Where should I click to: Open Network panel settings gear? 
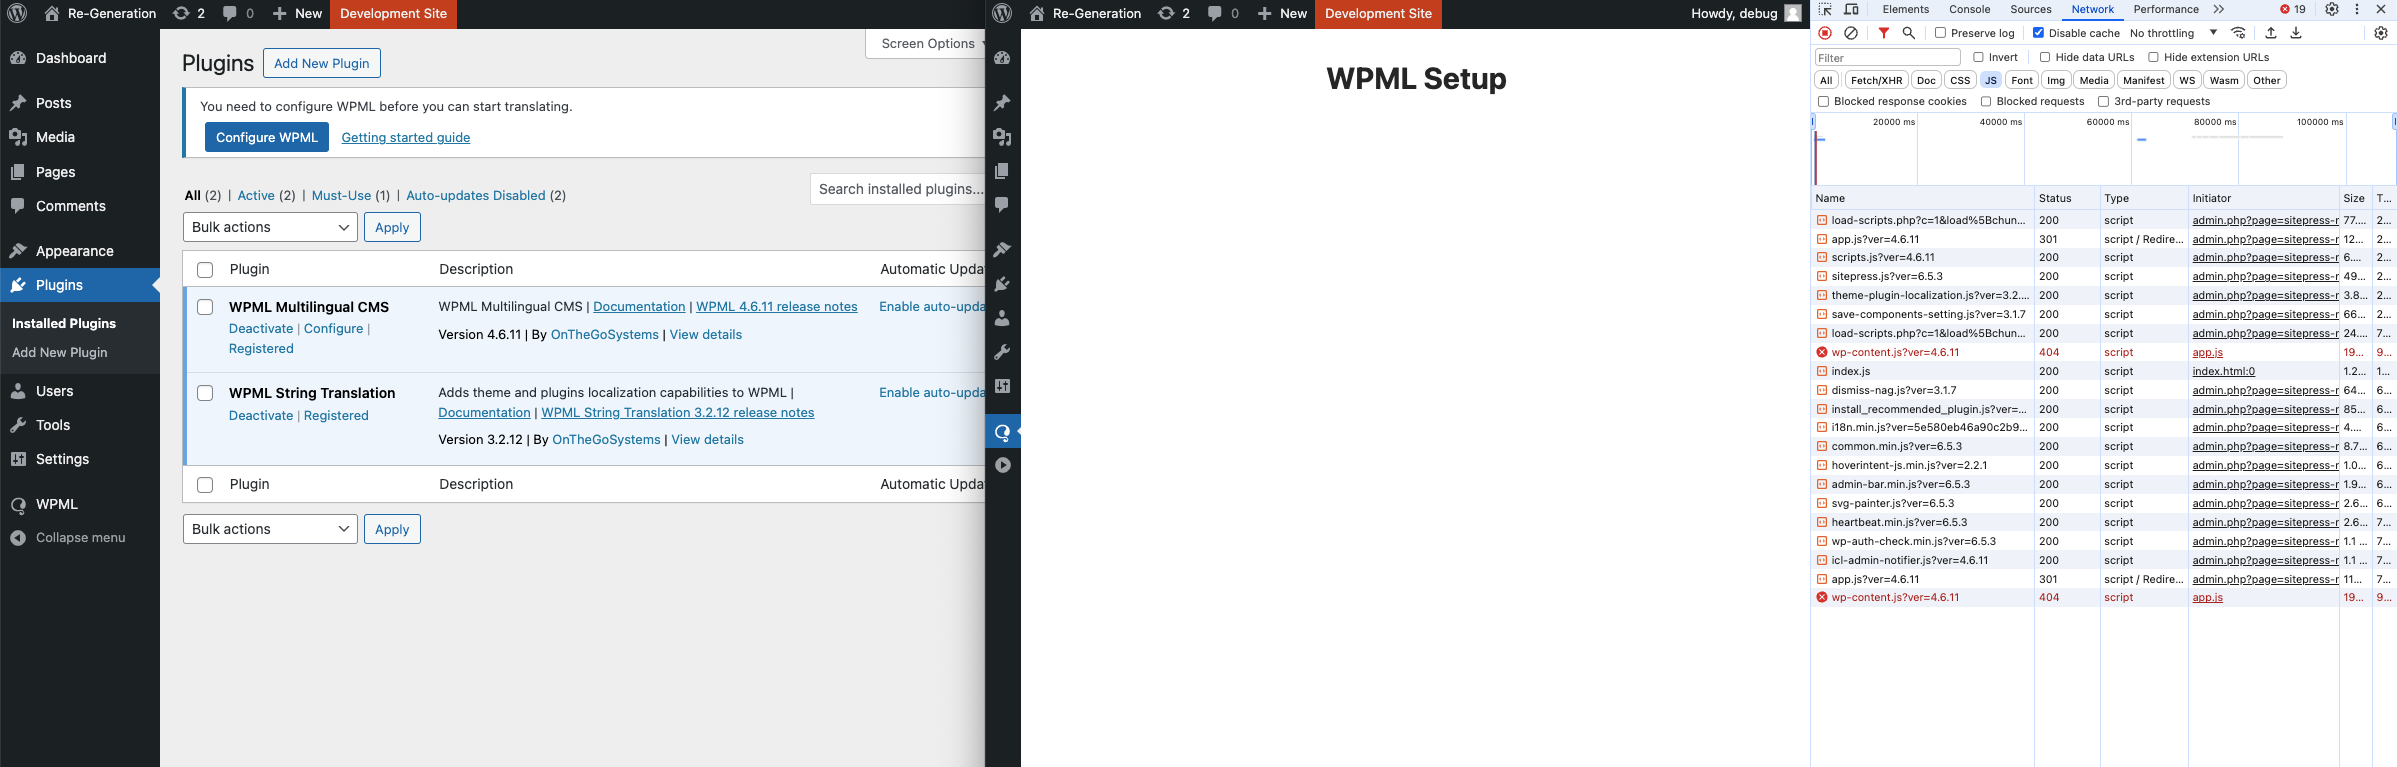[x=2381, y=33]
